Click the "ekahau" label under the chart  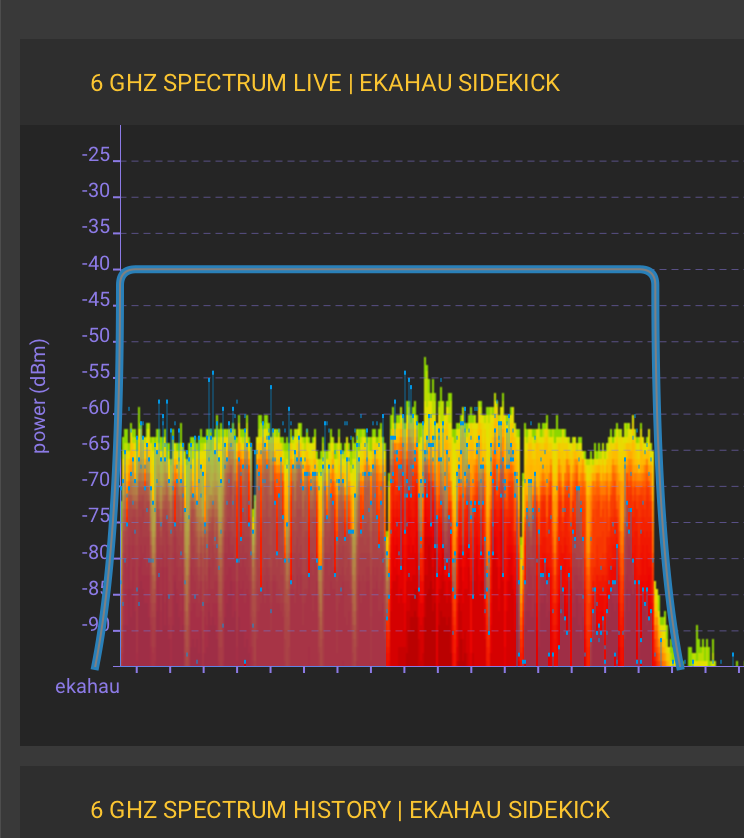pyautogui.click(x=87, y=687)
